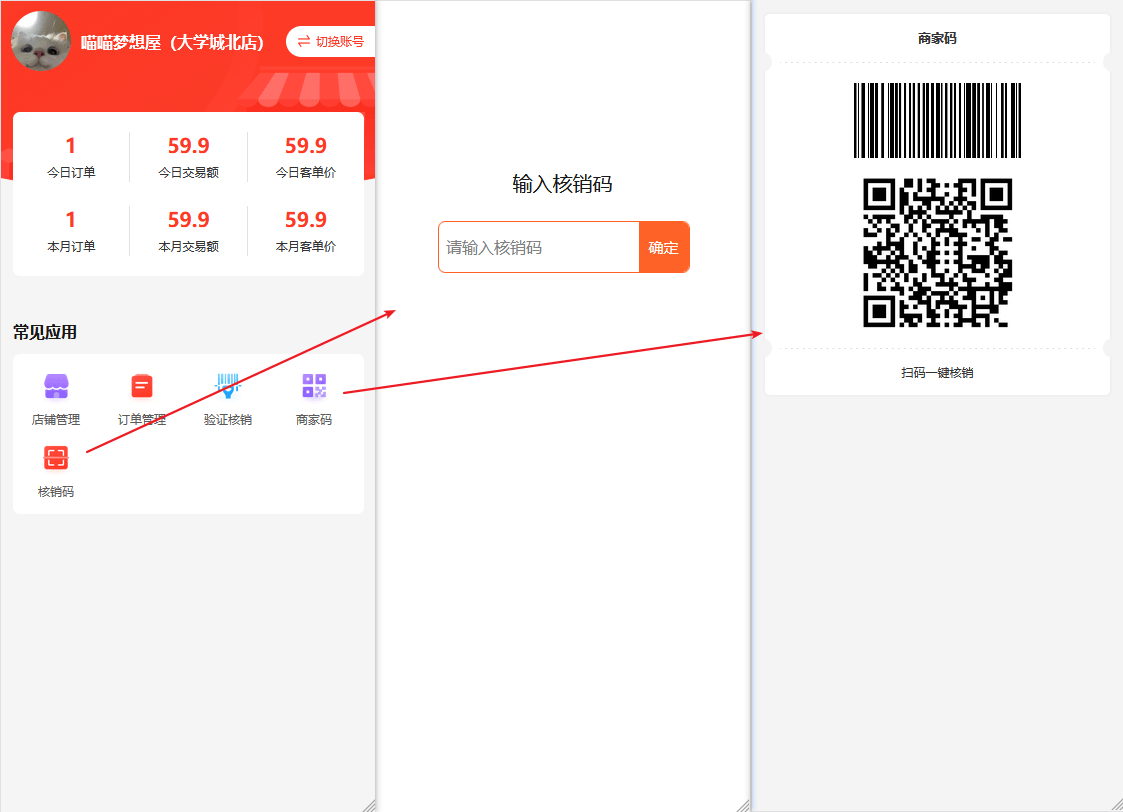Select the 今日客单价 value 59.9

coord(306,145)
